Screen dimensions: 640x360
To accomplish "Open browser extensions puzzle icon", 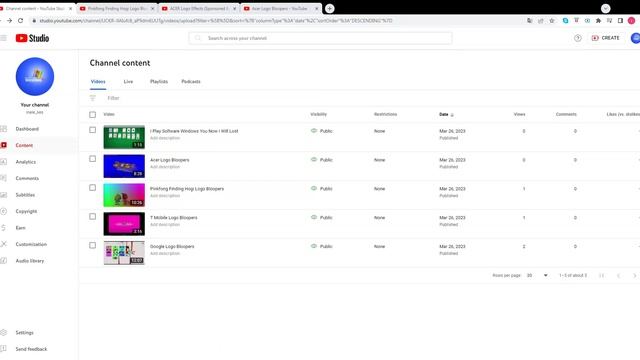I will click(598, 20).
